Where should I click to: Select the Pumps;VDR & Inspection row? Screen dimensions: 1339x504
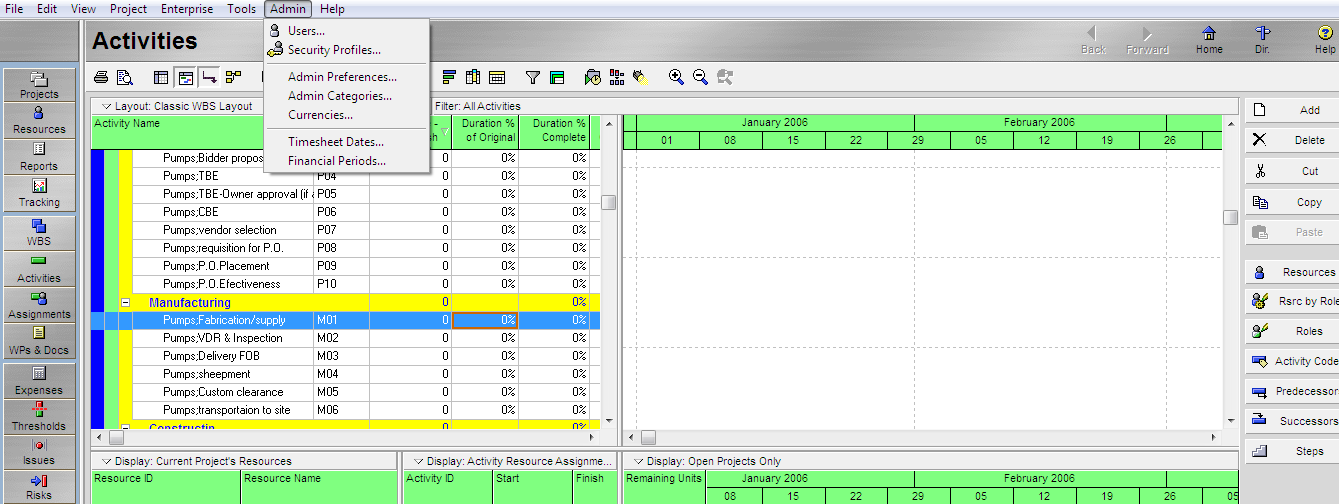(x=345, y=338)
